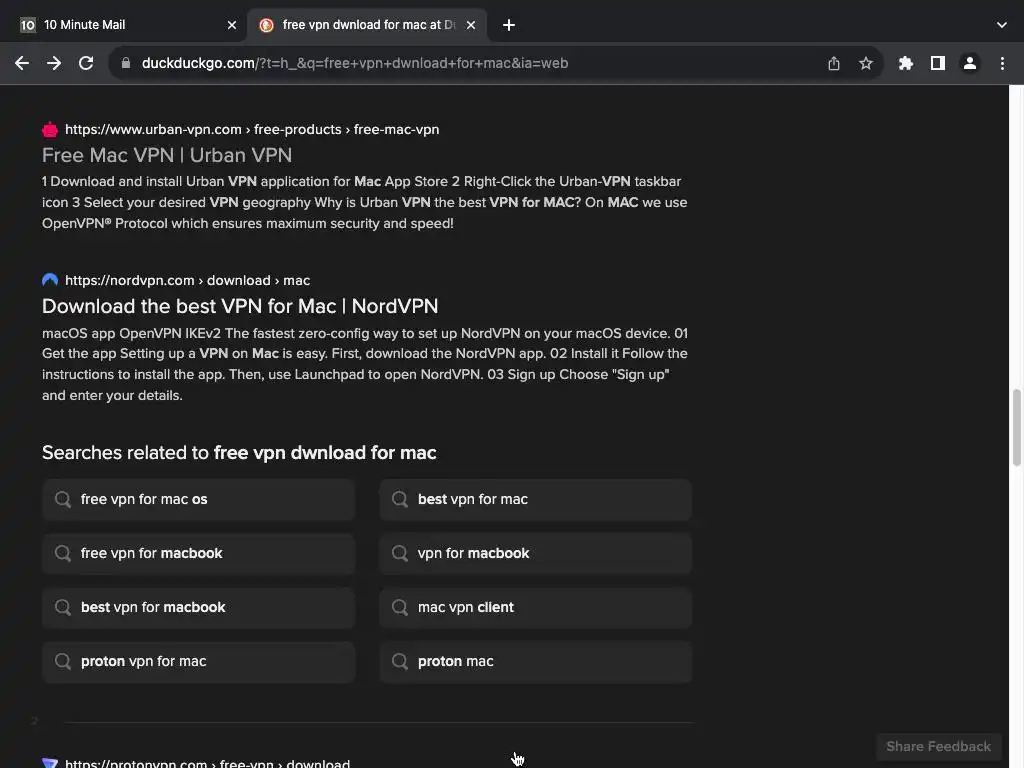1024x768 pixels.
Task: Search related: mac vpn client
Action: click(536, 607)
